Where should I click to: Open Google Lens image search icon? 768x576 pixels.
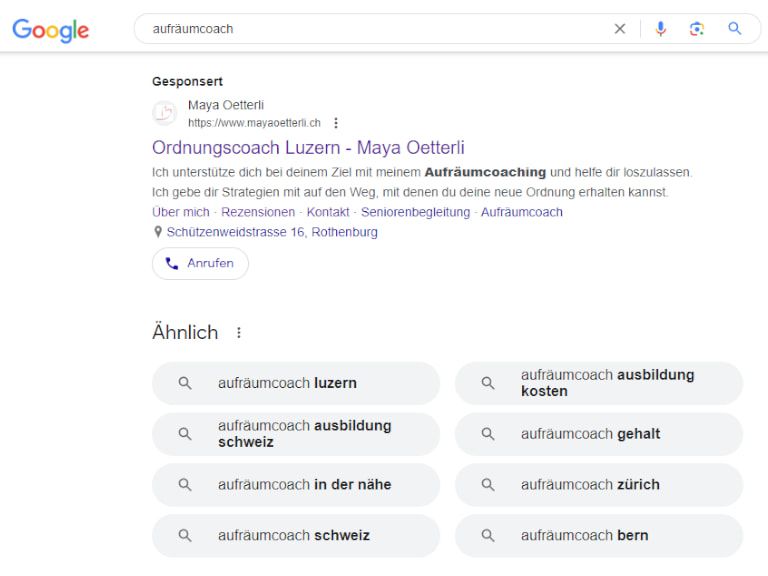tap(696, 29)
